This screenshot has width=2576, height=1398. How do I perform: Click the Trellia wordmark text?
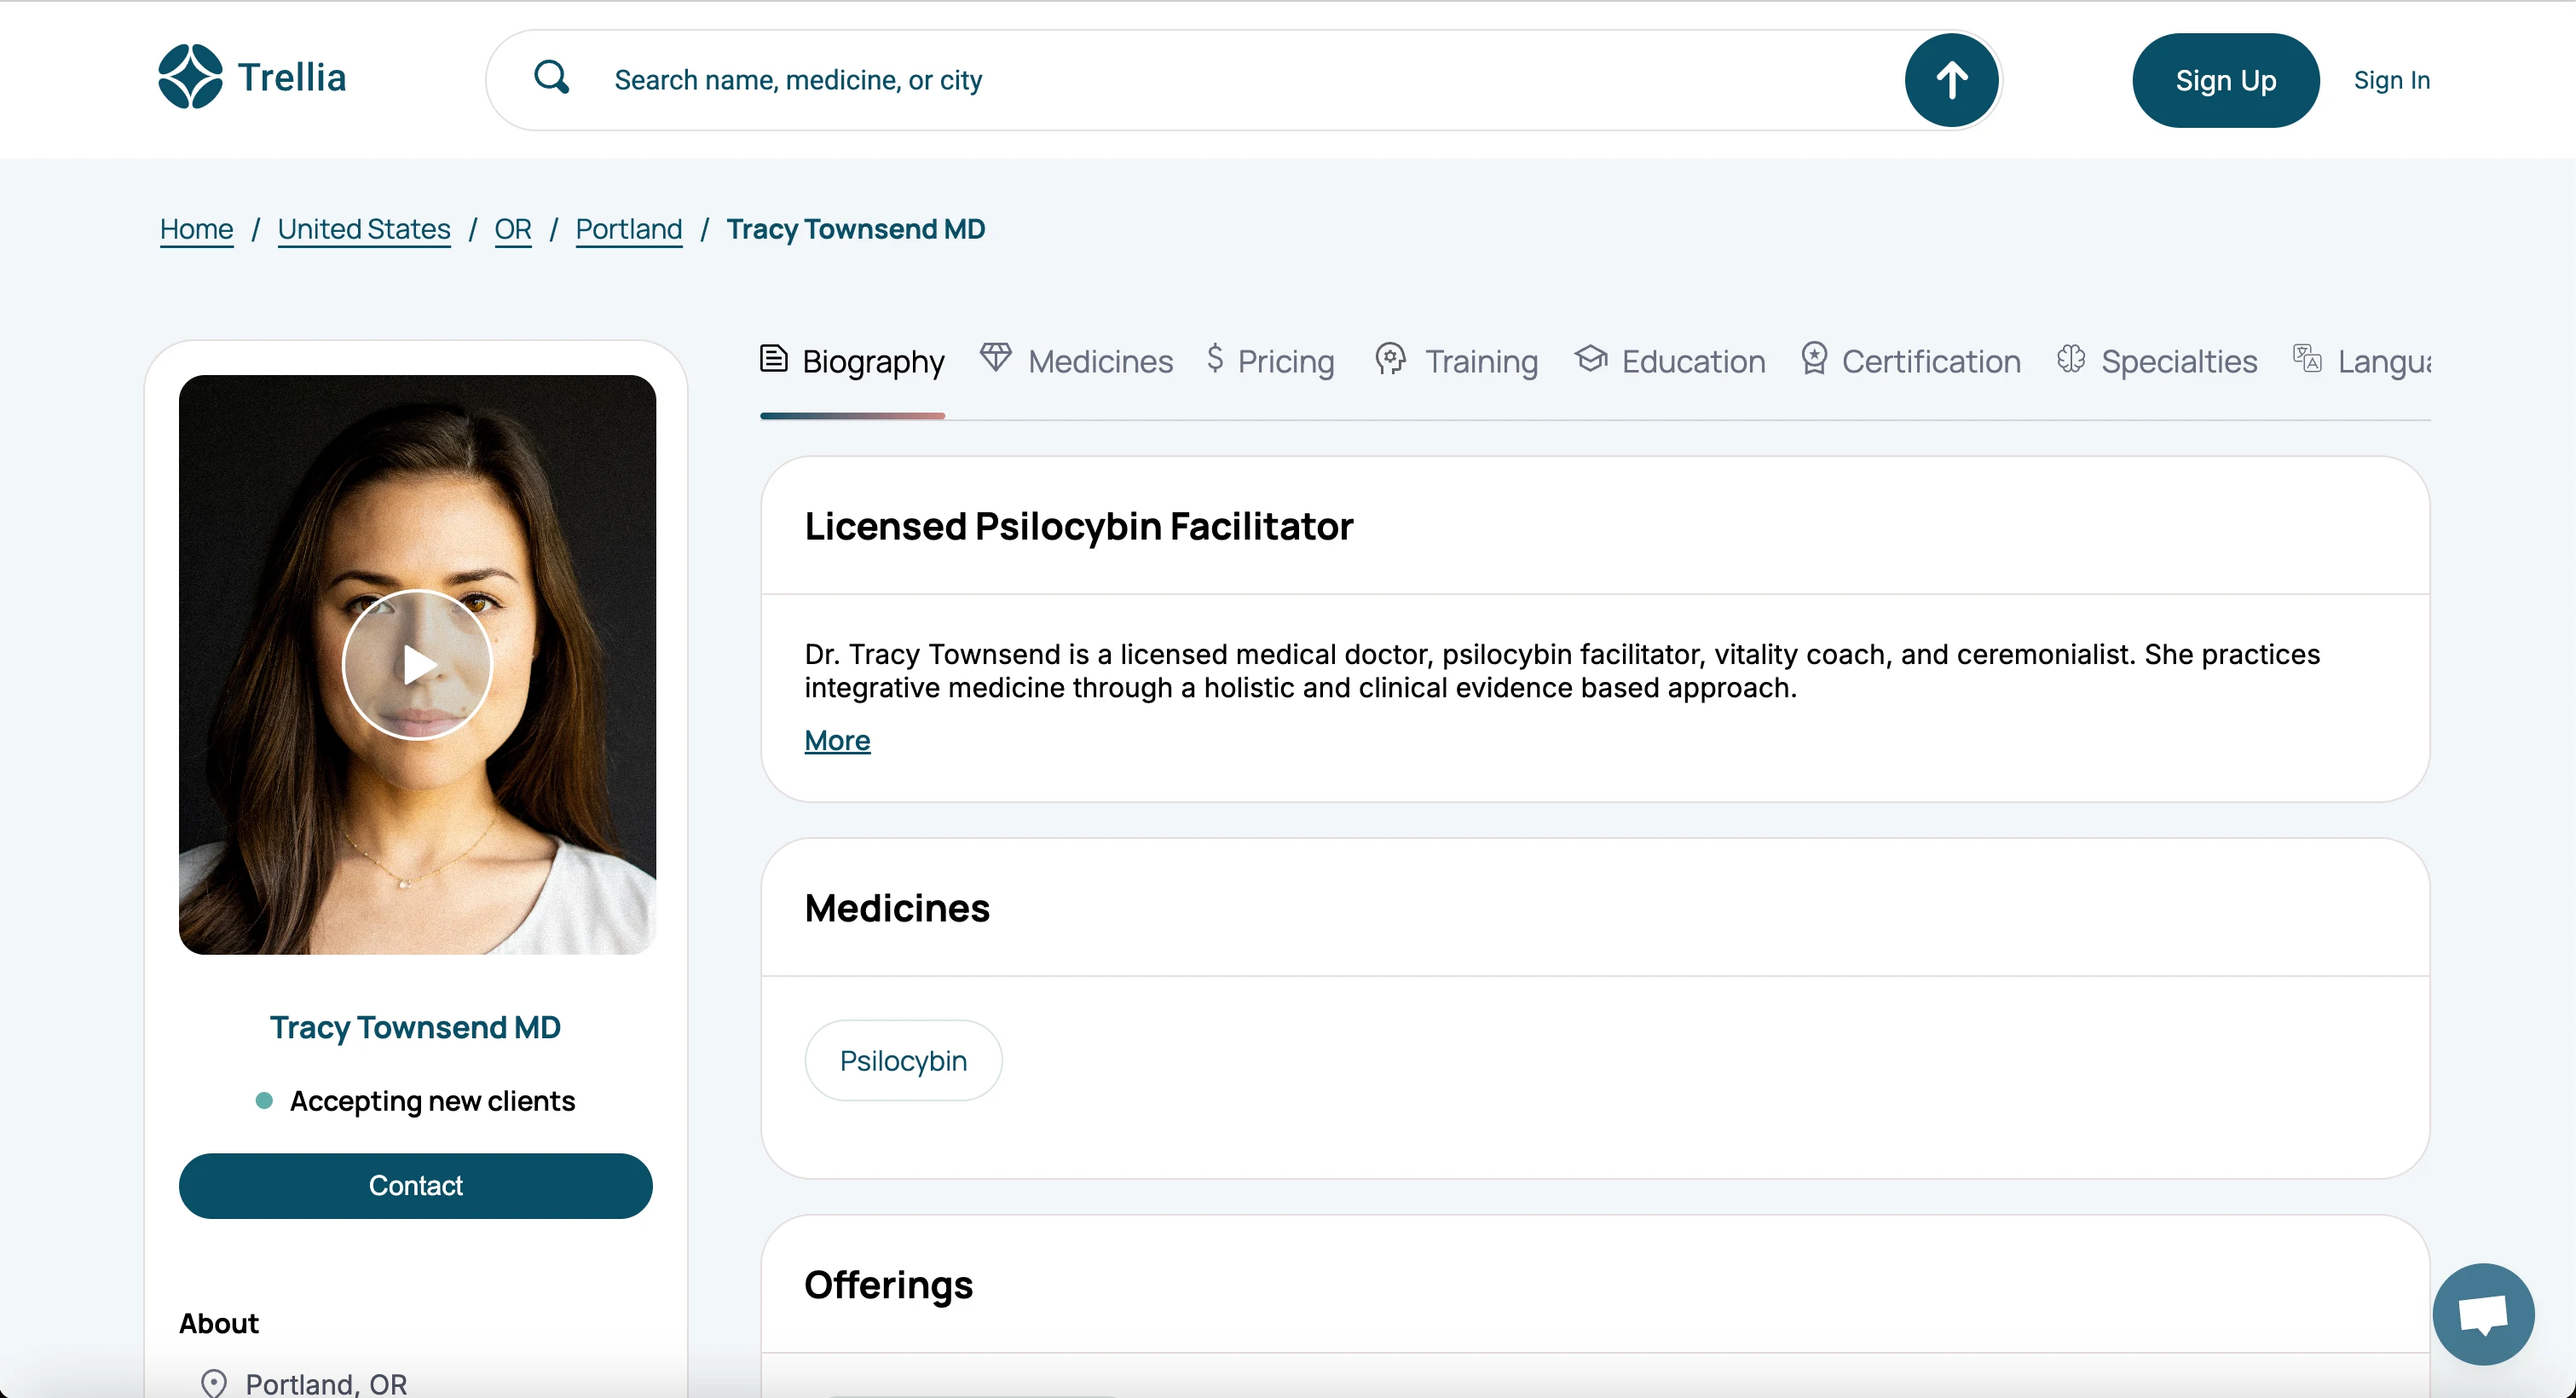coord(292,77)
